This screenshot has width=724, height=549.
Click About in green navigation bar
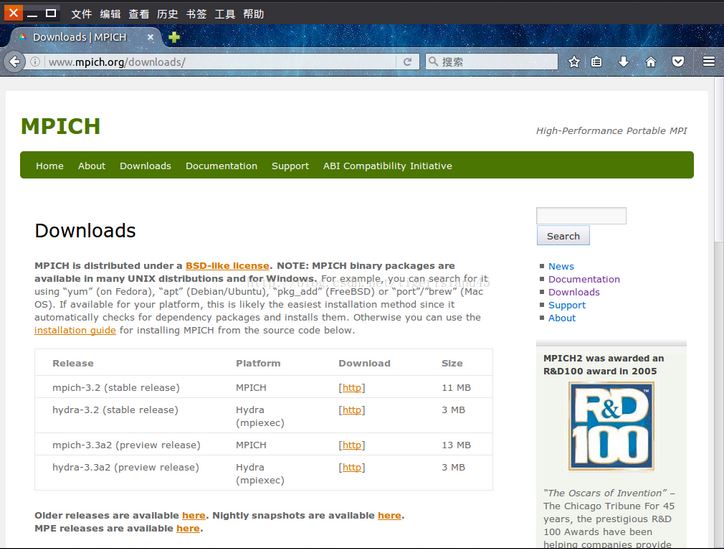pyautogui.click(x=91, y=166)
